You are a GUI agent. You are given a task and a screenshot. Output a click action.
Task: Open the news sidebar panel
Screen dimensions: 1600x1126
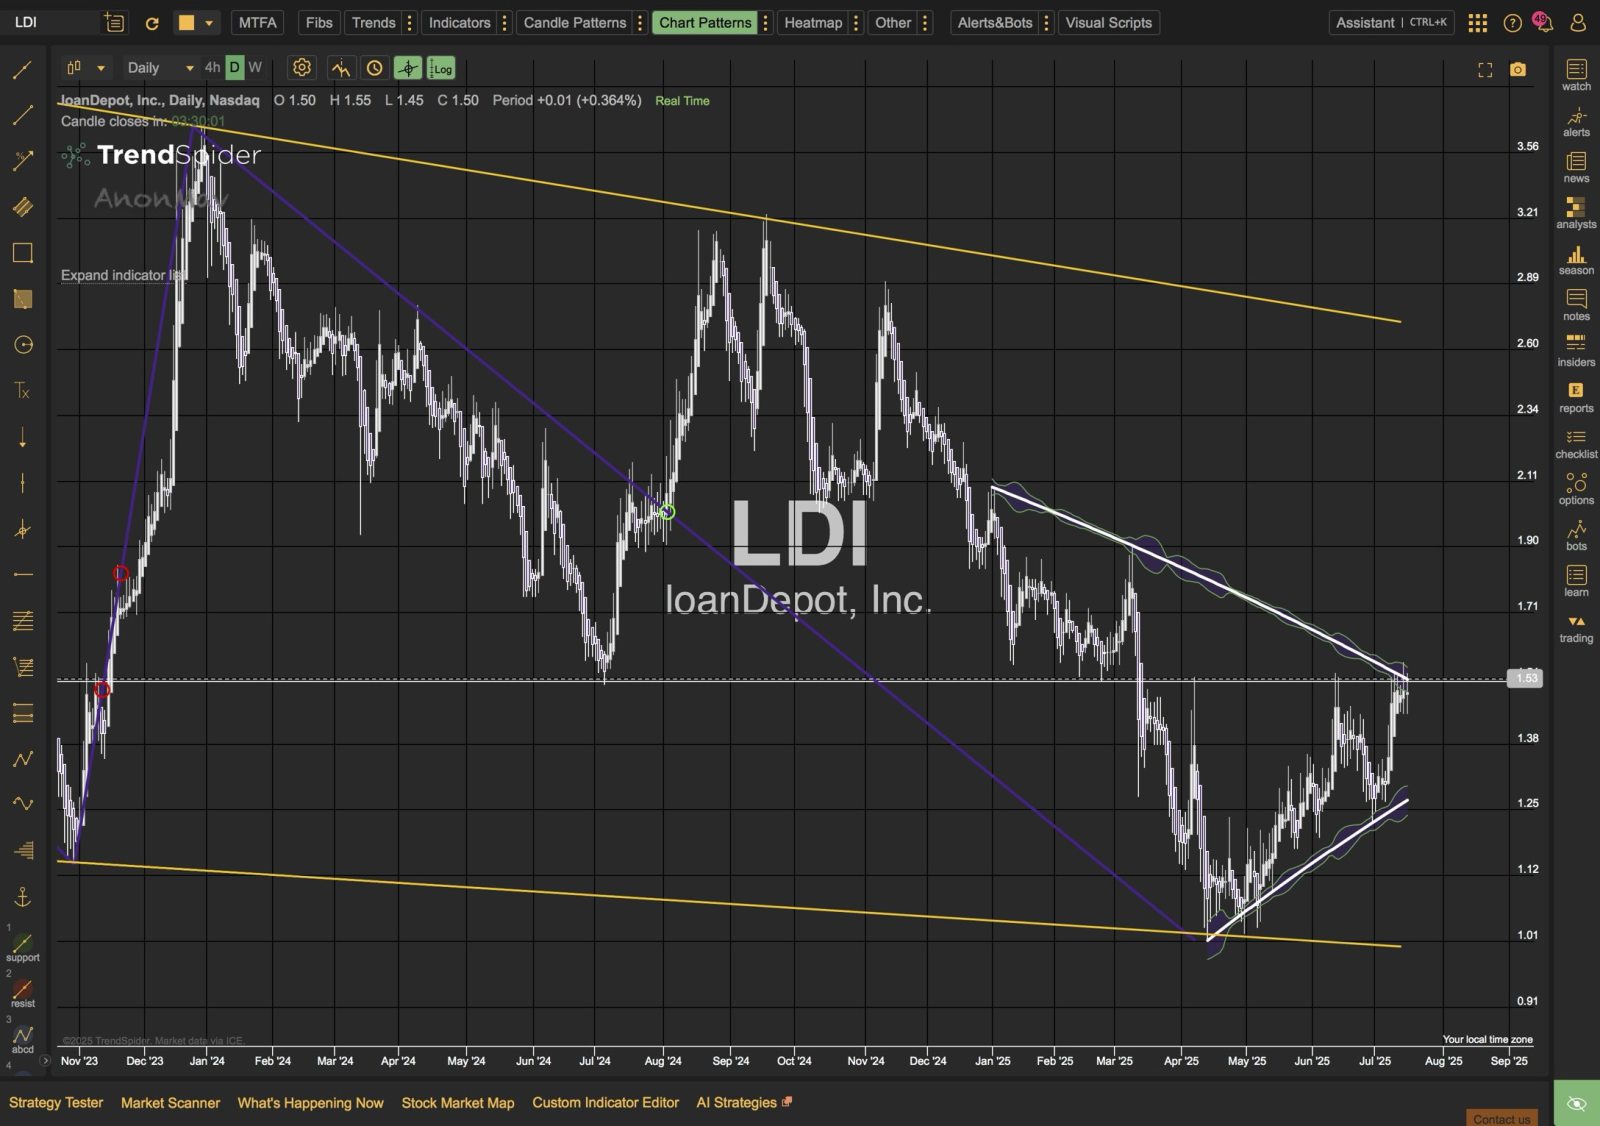[x=1576, y=167]
